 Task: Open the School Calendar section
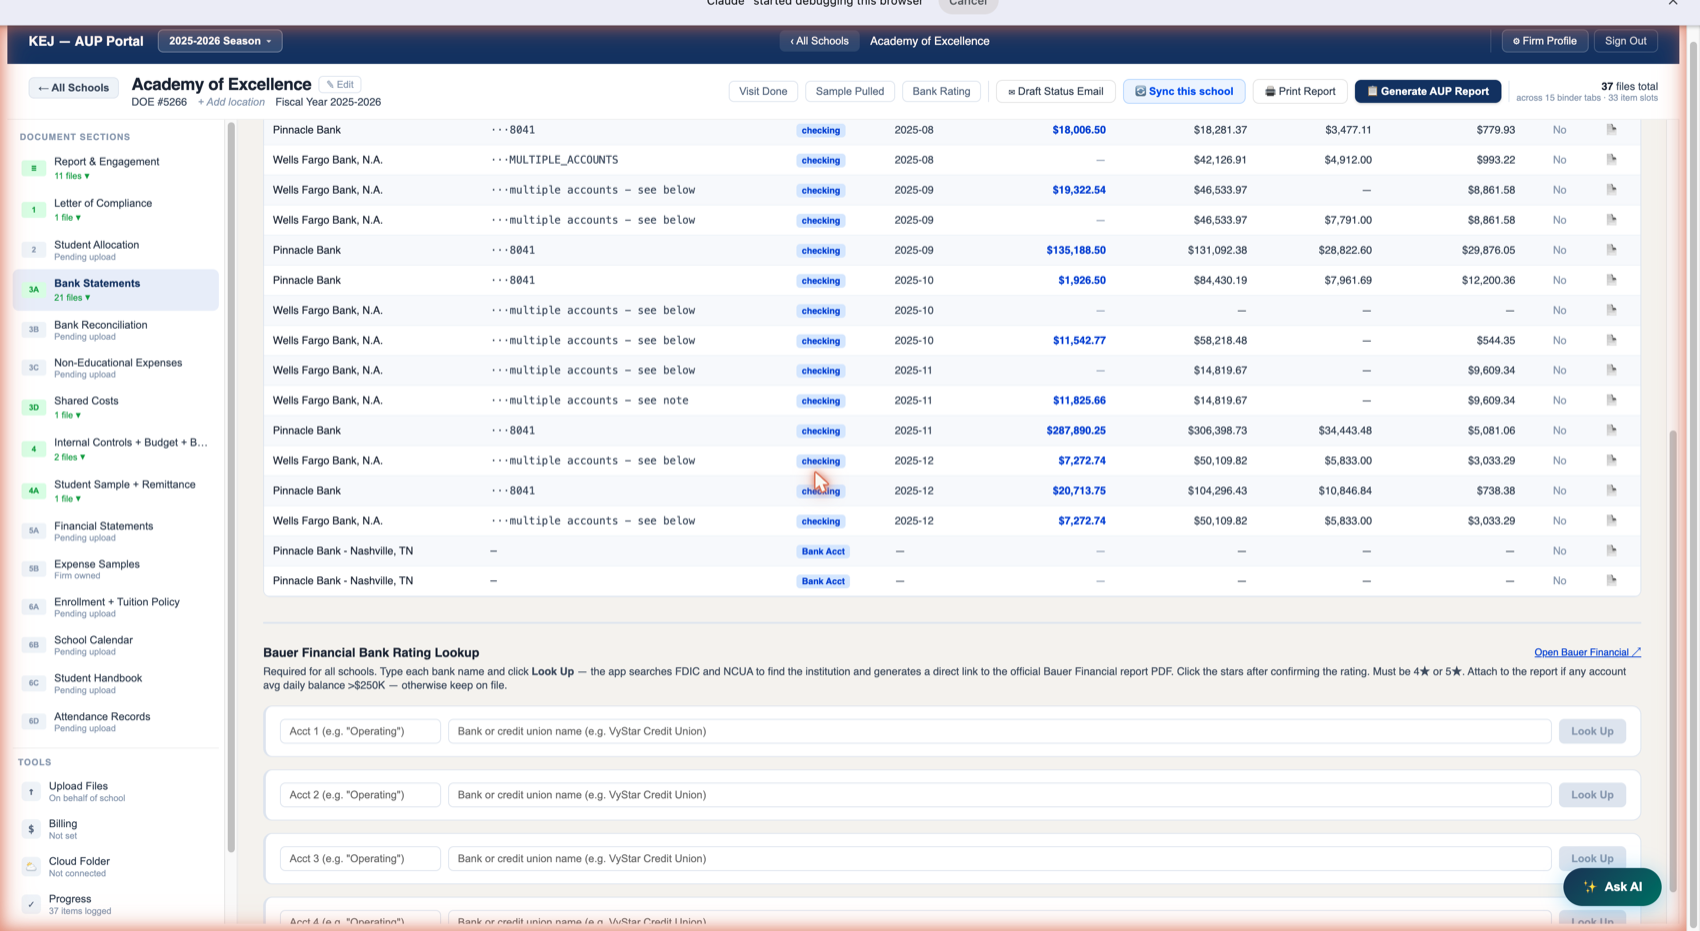116,645
